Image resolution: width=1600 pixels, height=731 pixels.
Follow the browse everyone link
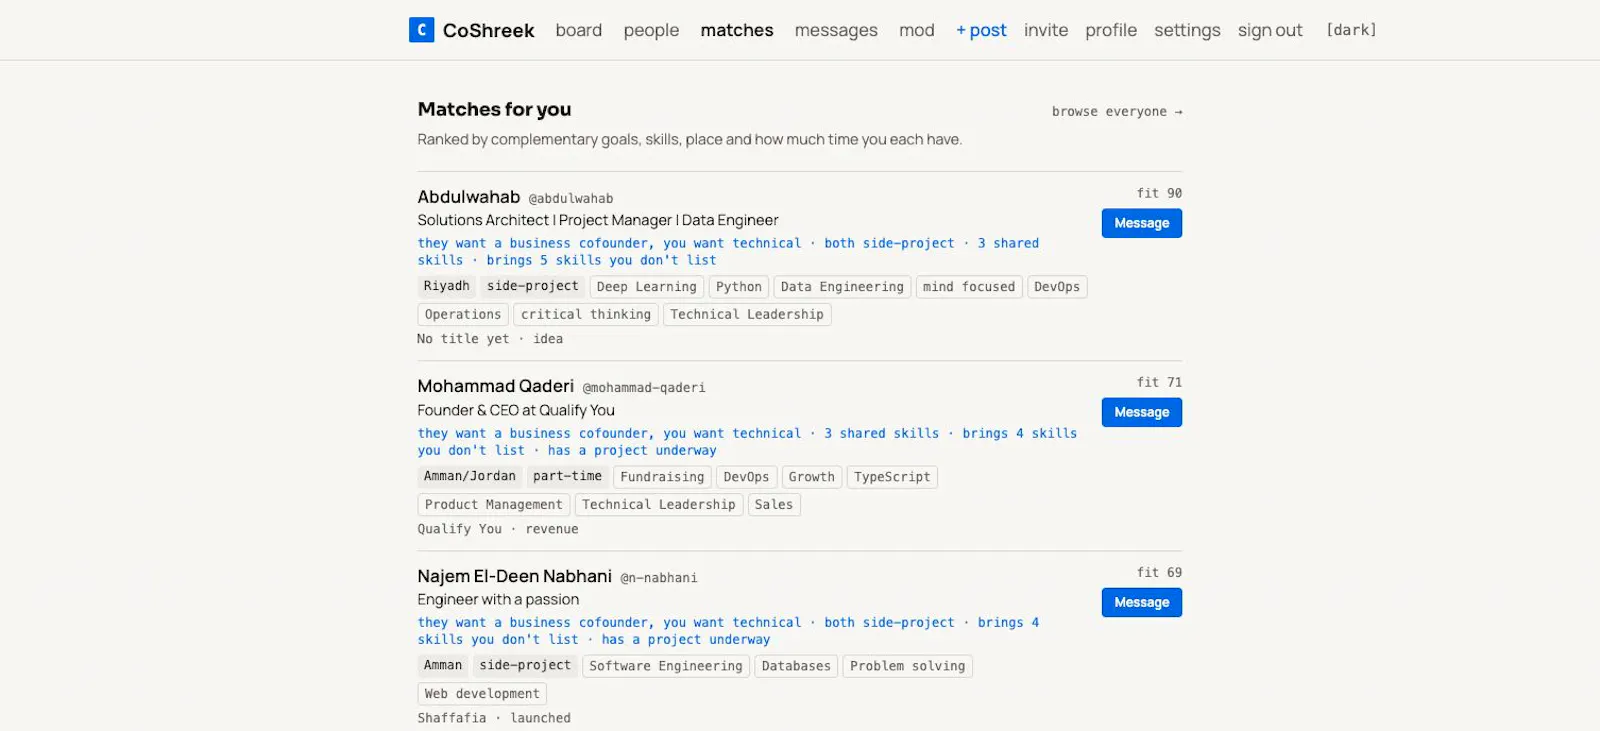[1117, 111]
